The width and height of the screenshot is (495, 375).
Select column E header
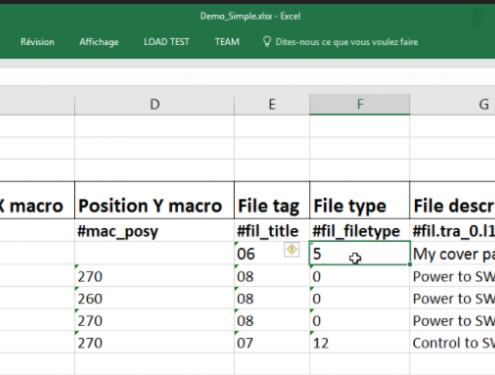pyautogui.click(x=272, y=105)
